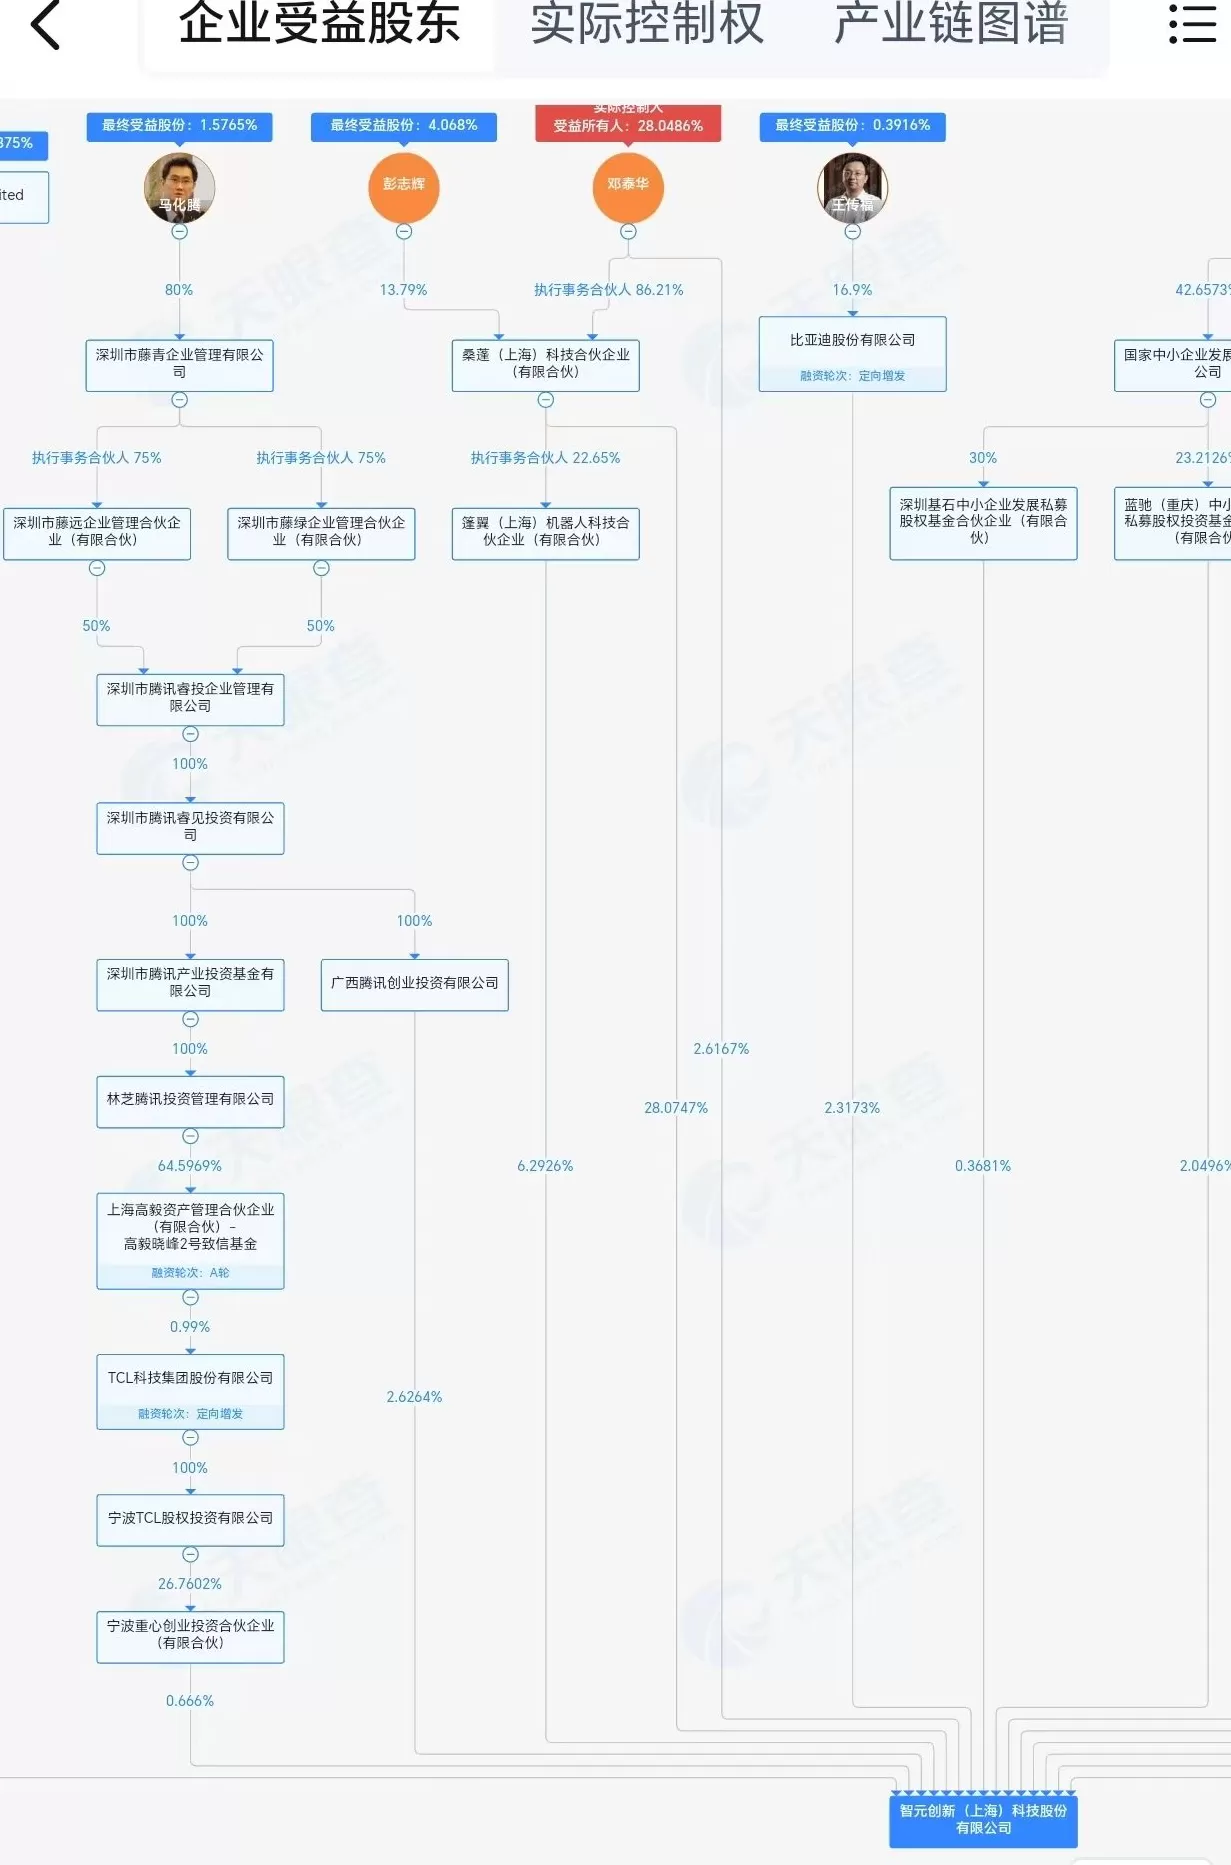
Task: Collapse the node under 林芝腾讯投资管理有限公司
Action: 191,1136
